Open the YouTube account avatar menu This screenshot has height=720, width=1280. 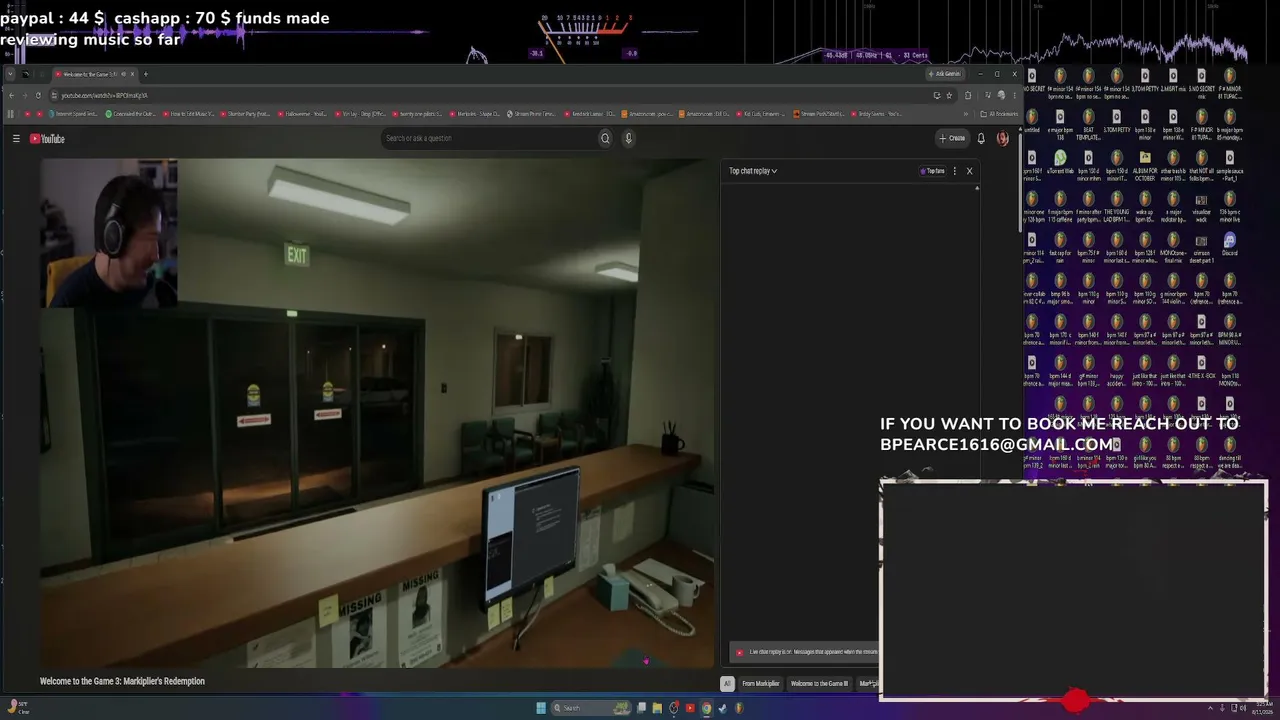(x=1002, y=138)
